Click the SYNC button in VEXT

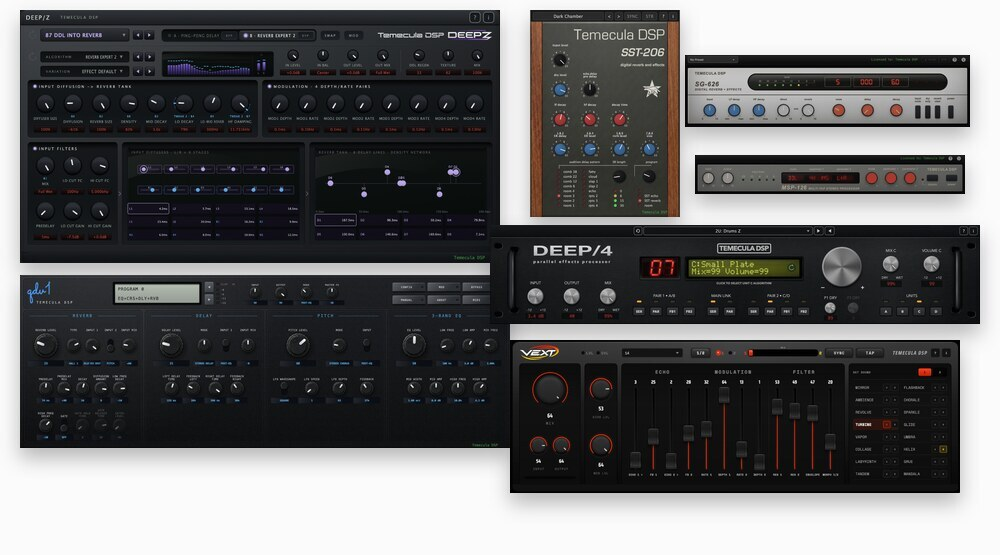pyautogui.click(x=839, y=353)
